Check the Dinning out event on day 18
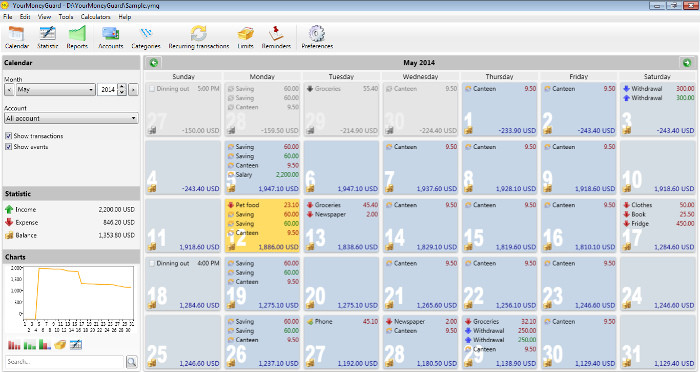This screenshot has height=372, width=700. 152,263
